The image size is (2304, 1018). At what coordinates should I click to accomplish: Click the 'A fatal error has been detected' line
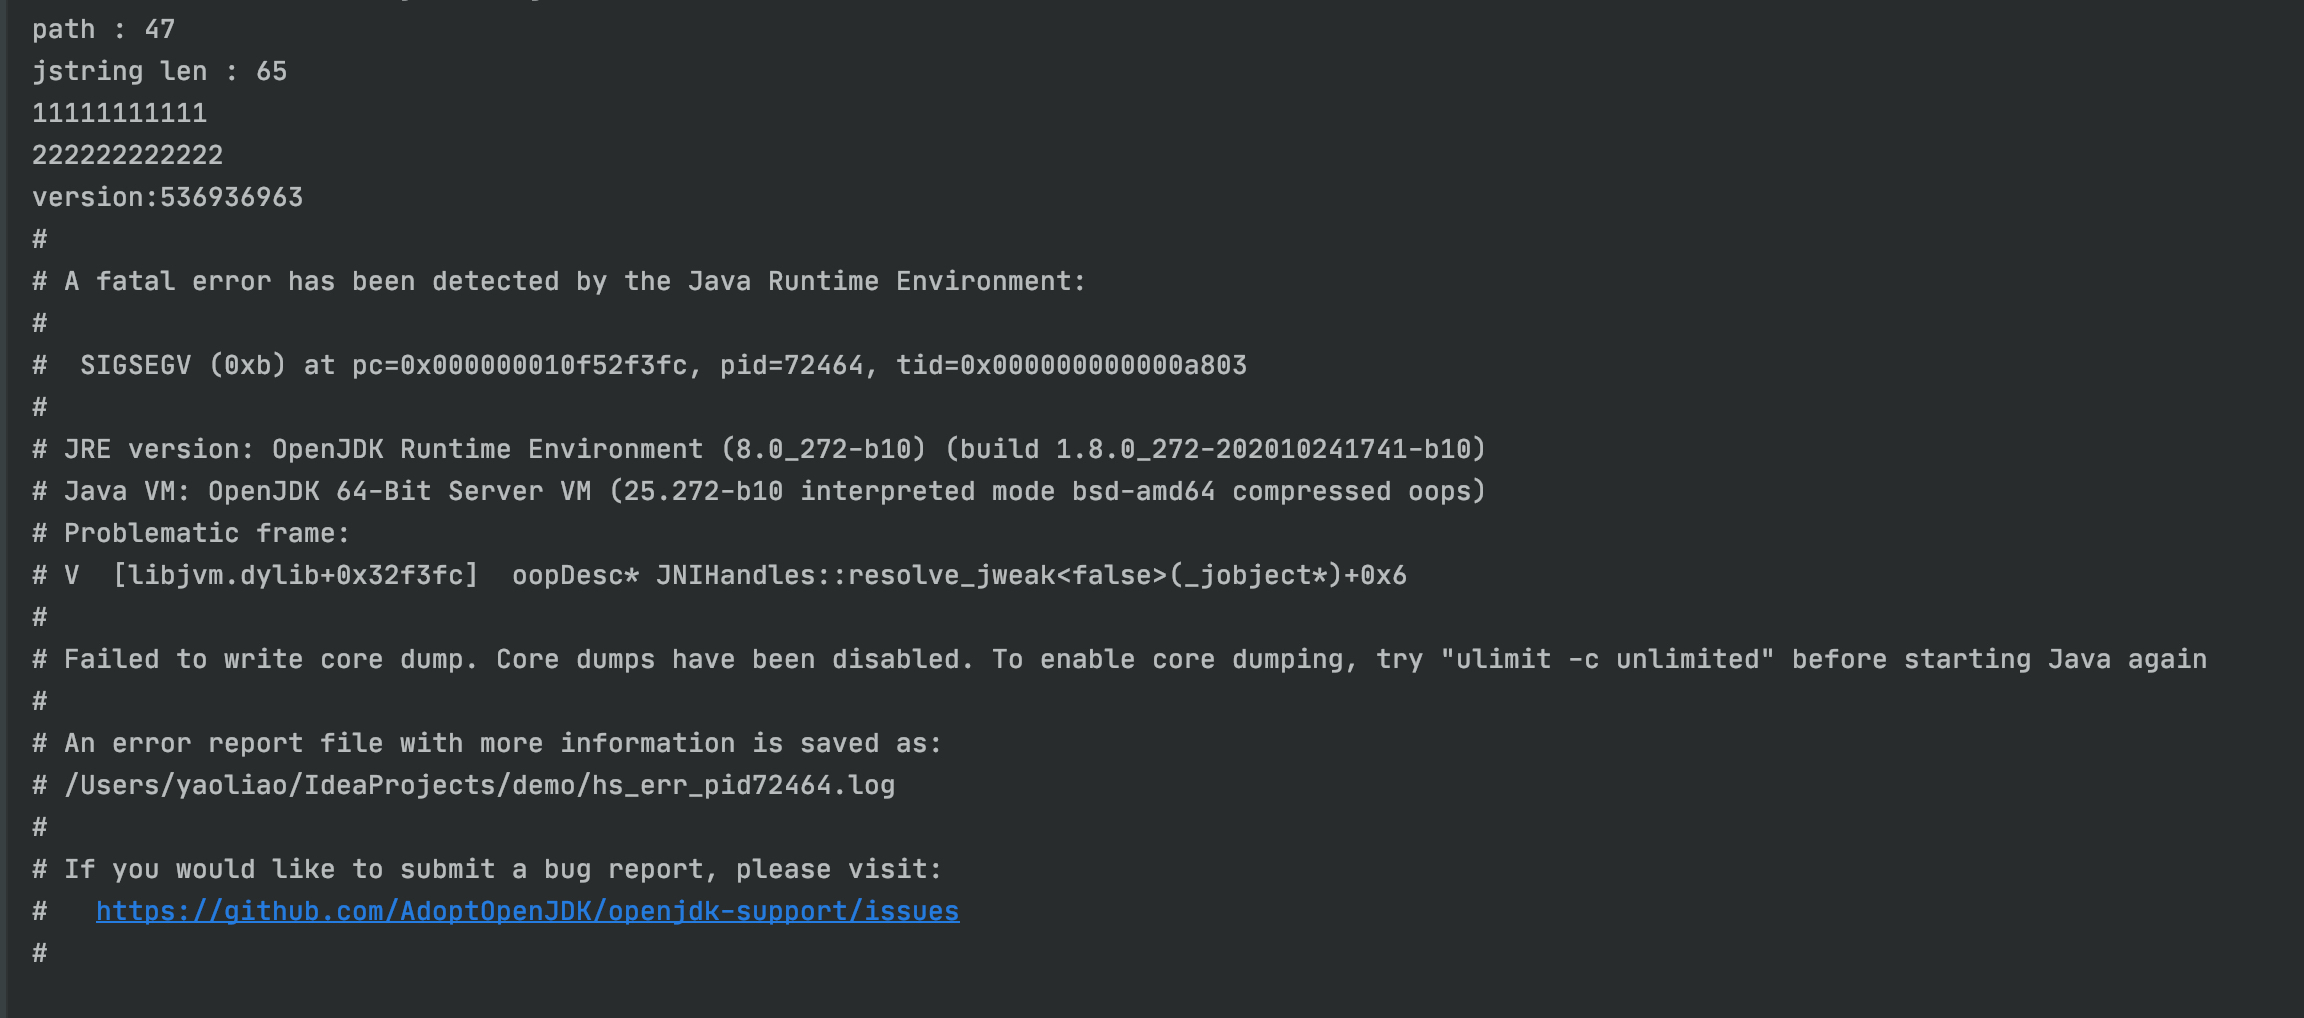tap(559, 281)
